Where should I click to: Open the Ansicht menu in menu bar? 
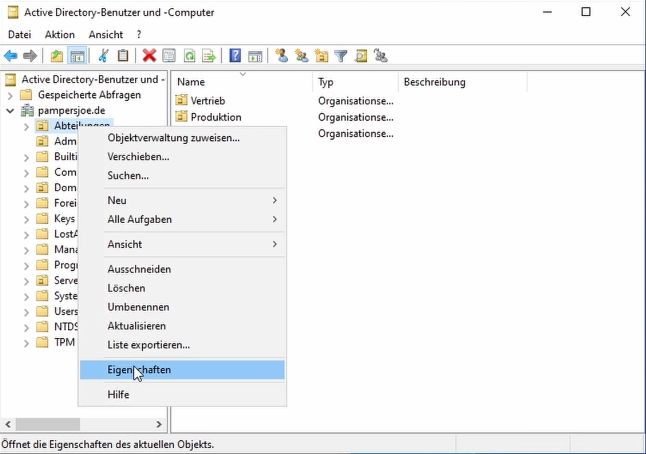point(106,35)
